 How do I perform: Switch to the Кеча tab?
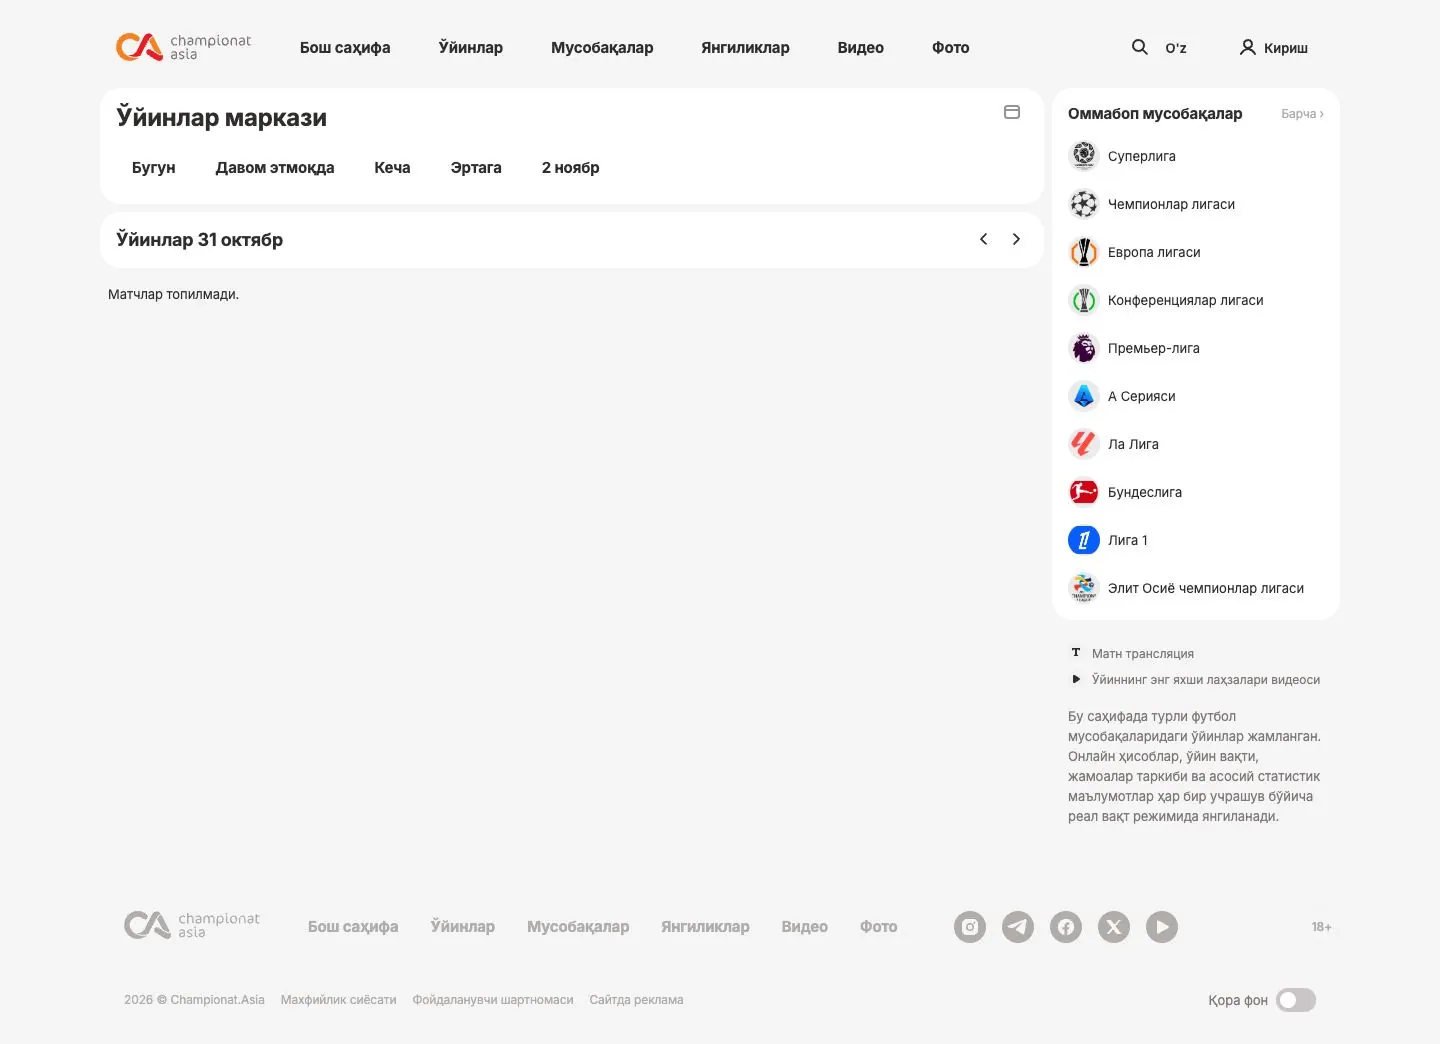(392, 168)
